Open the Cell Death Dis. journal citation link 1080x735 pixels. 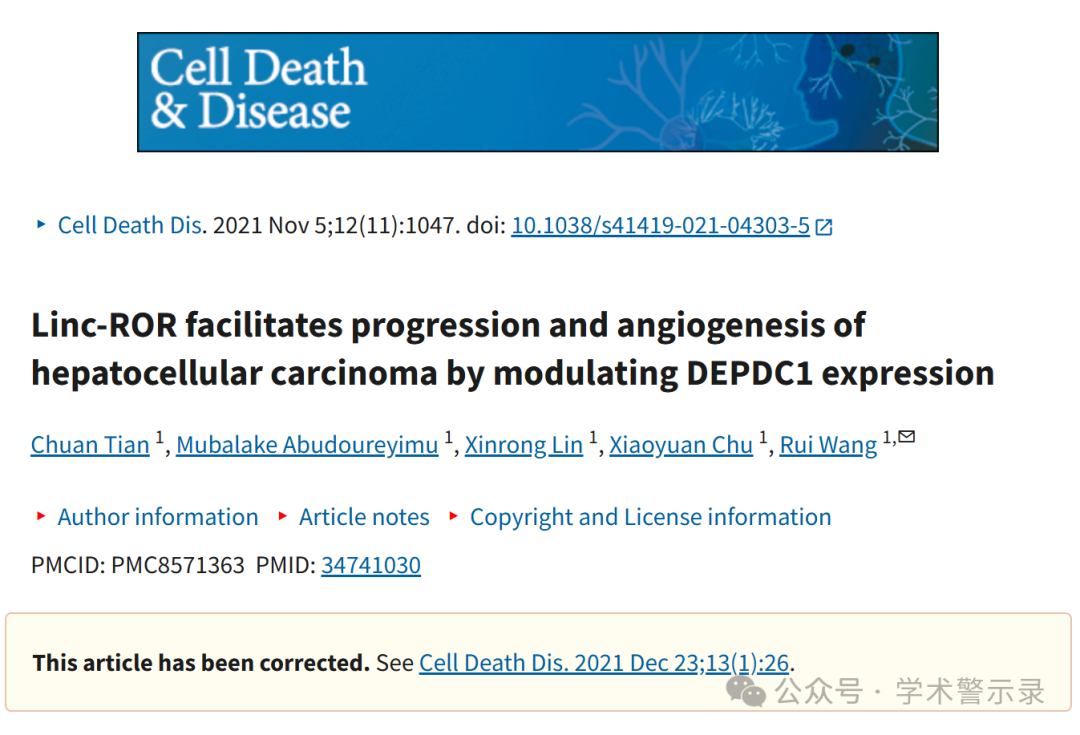point(131,225)
